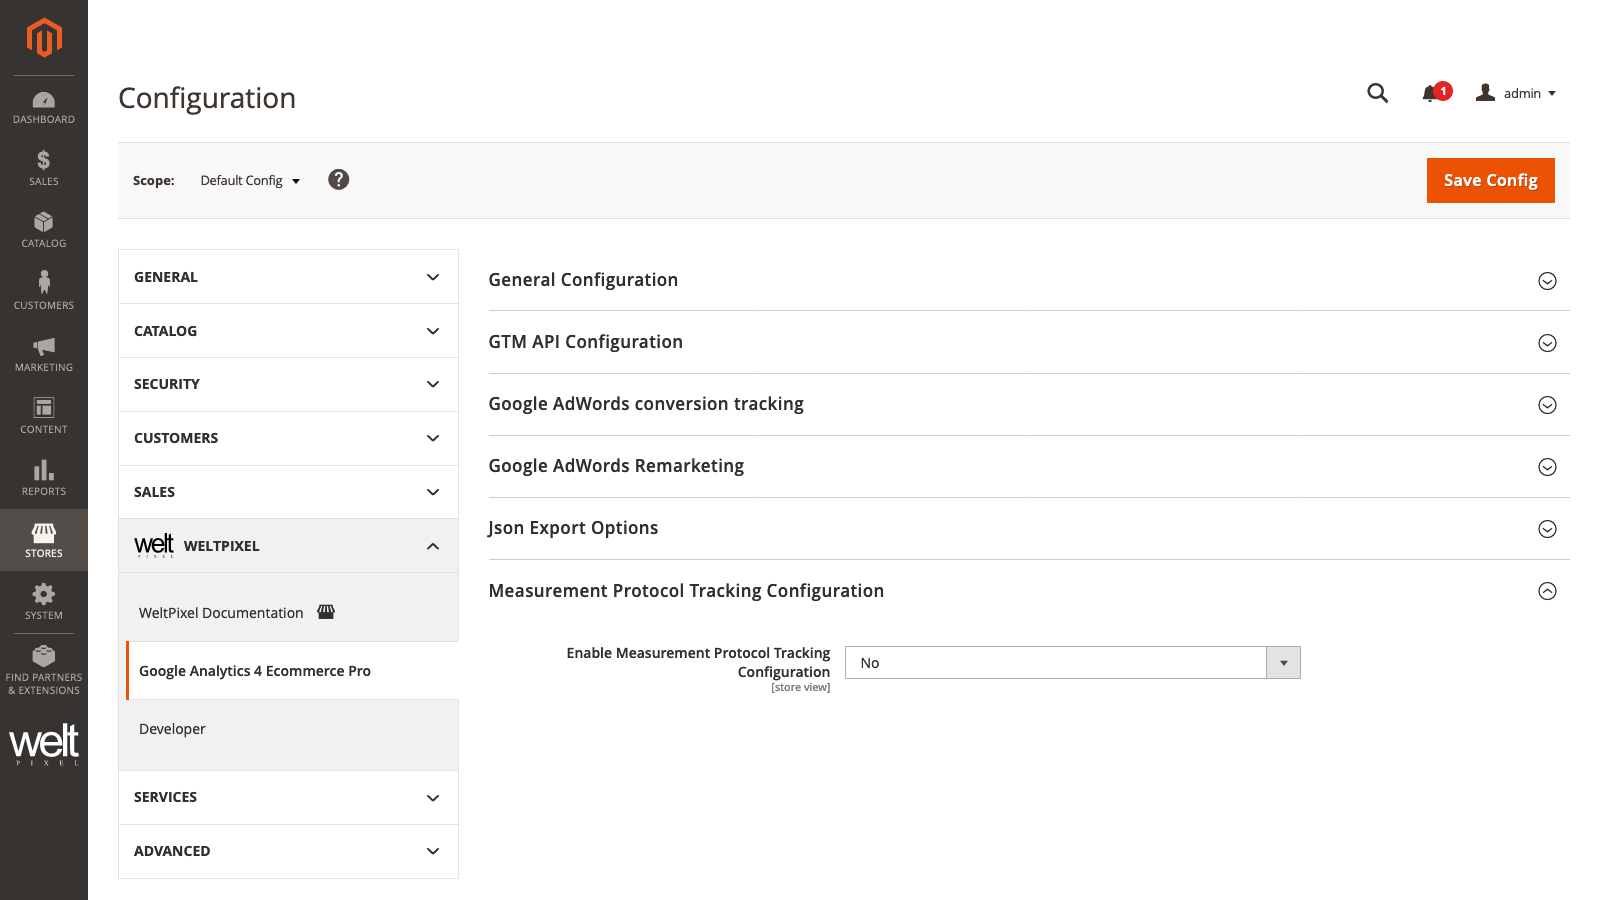
Task: Expand the CUSTOMERS config tab
Action: pyautogui.click(x=288, y=438)
